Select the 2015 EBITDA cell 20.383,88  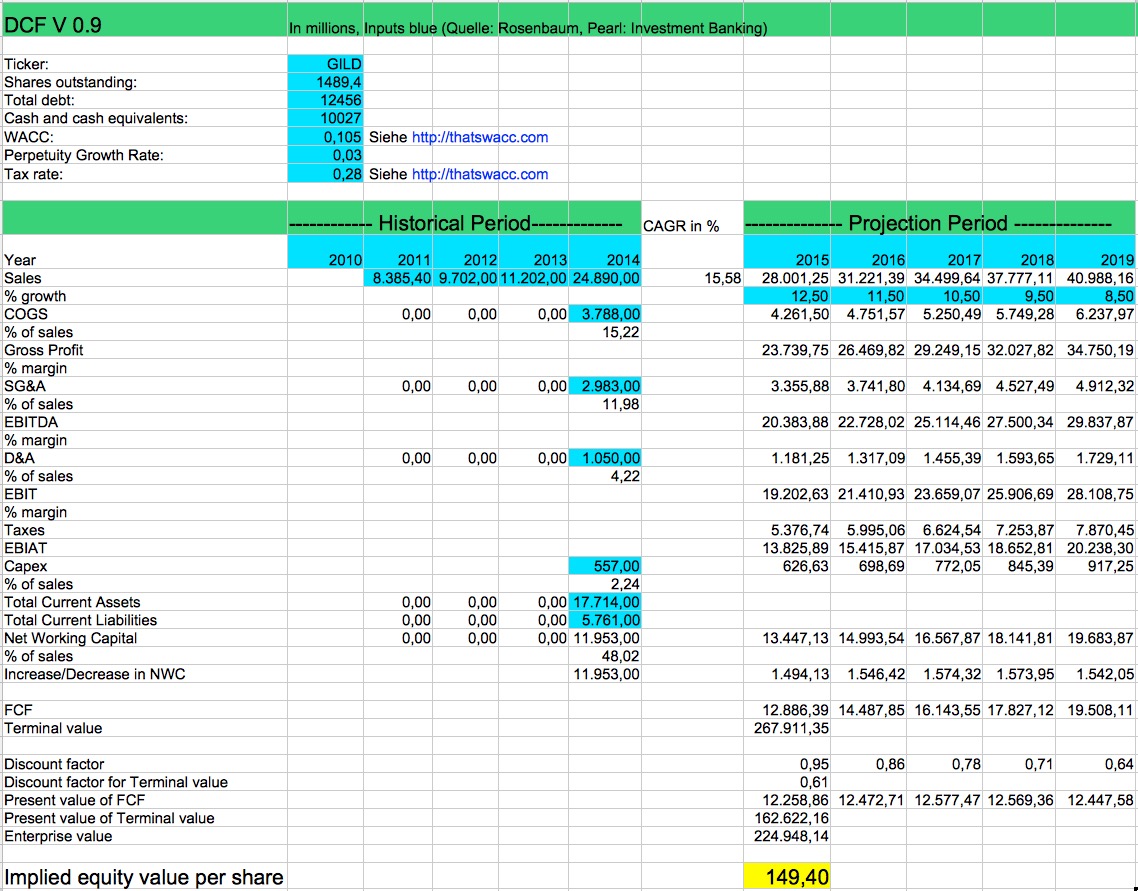click(x=787, y=422)
